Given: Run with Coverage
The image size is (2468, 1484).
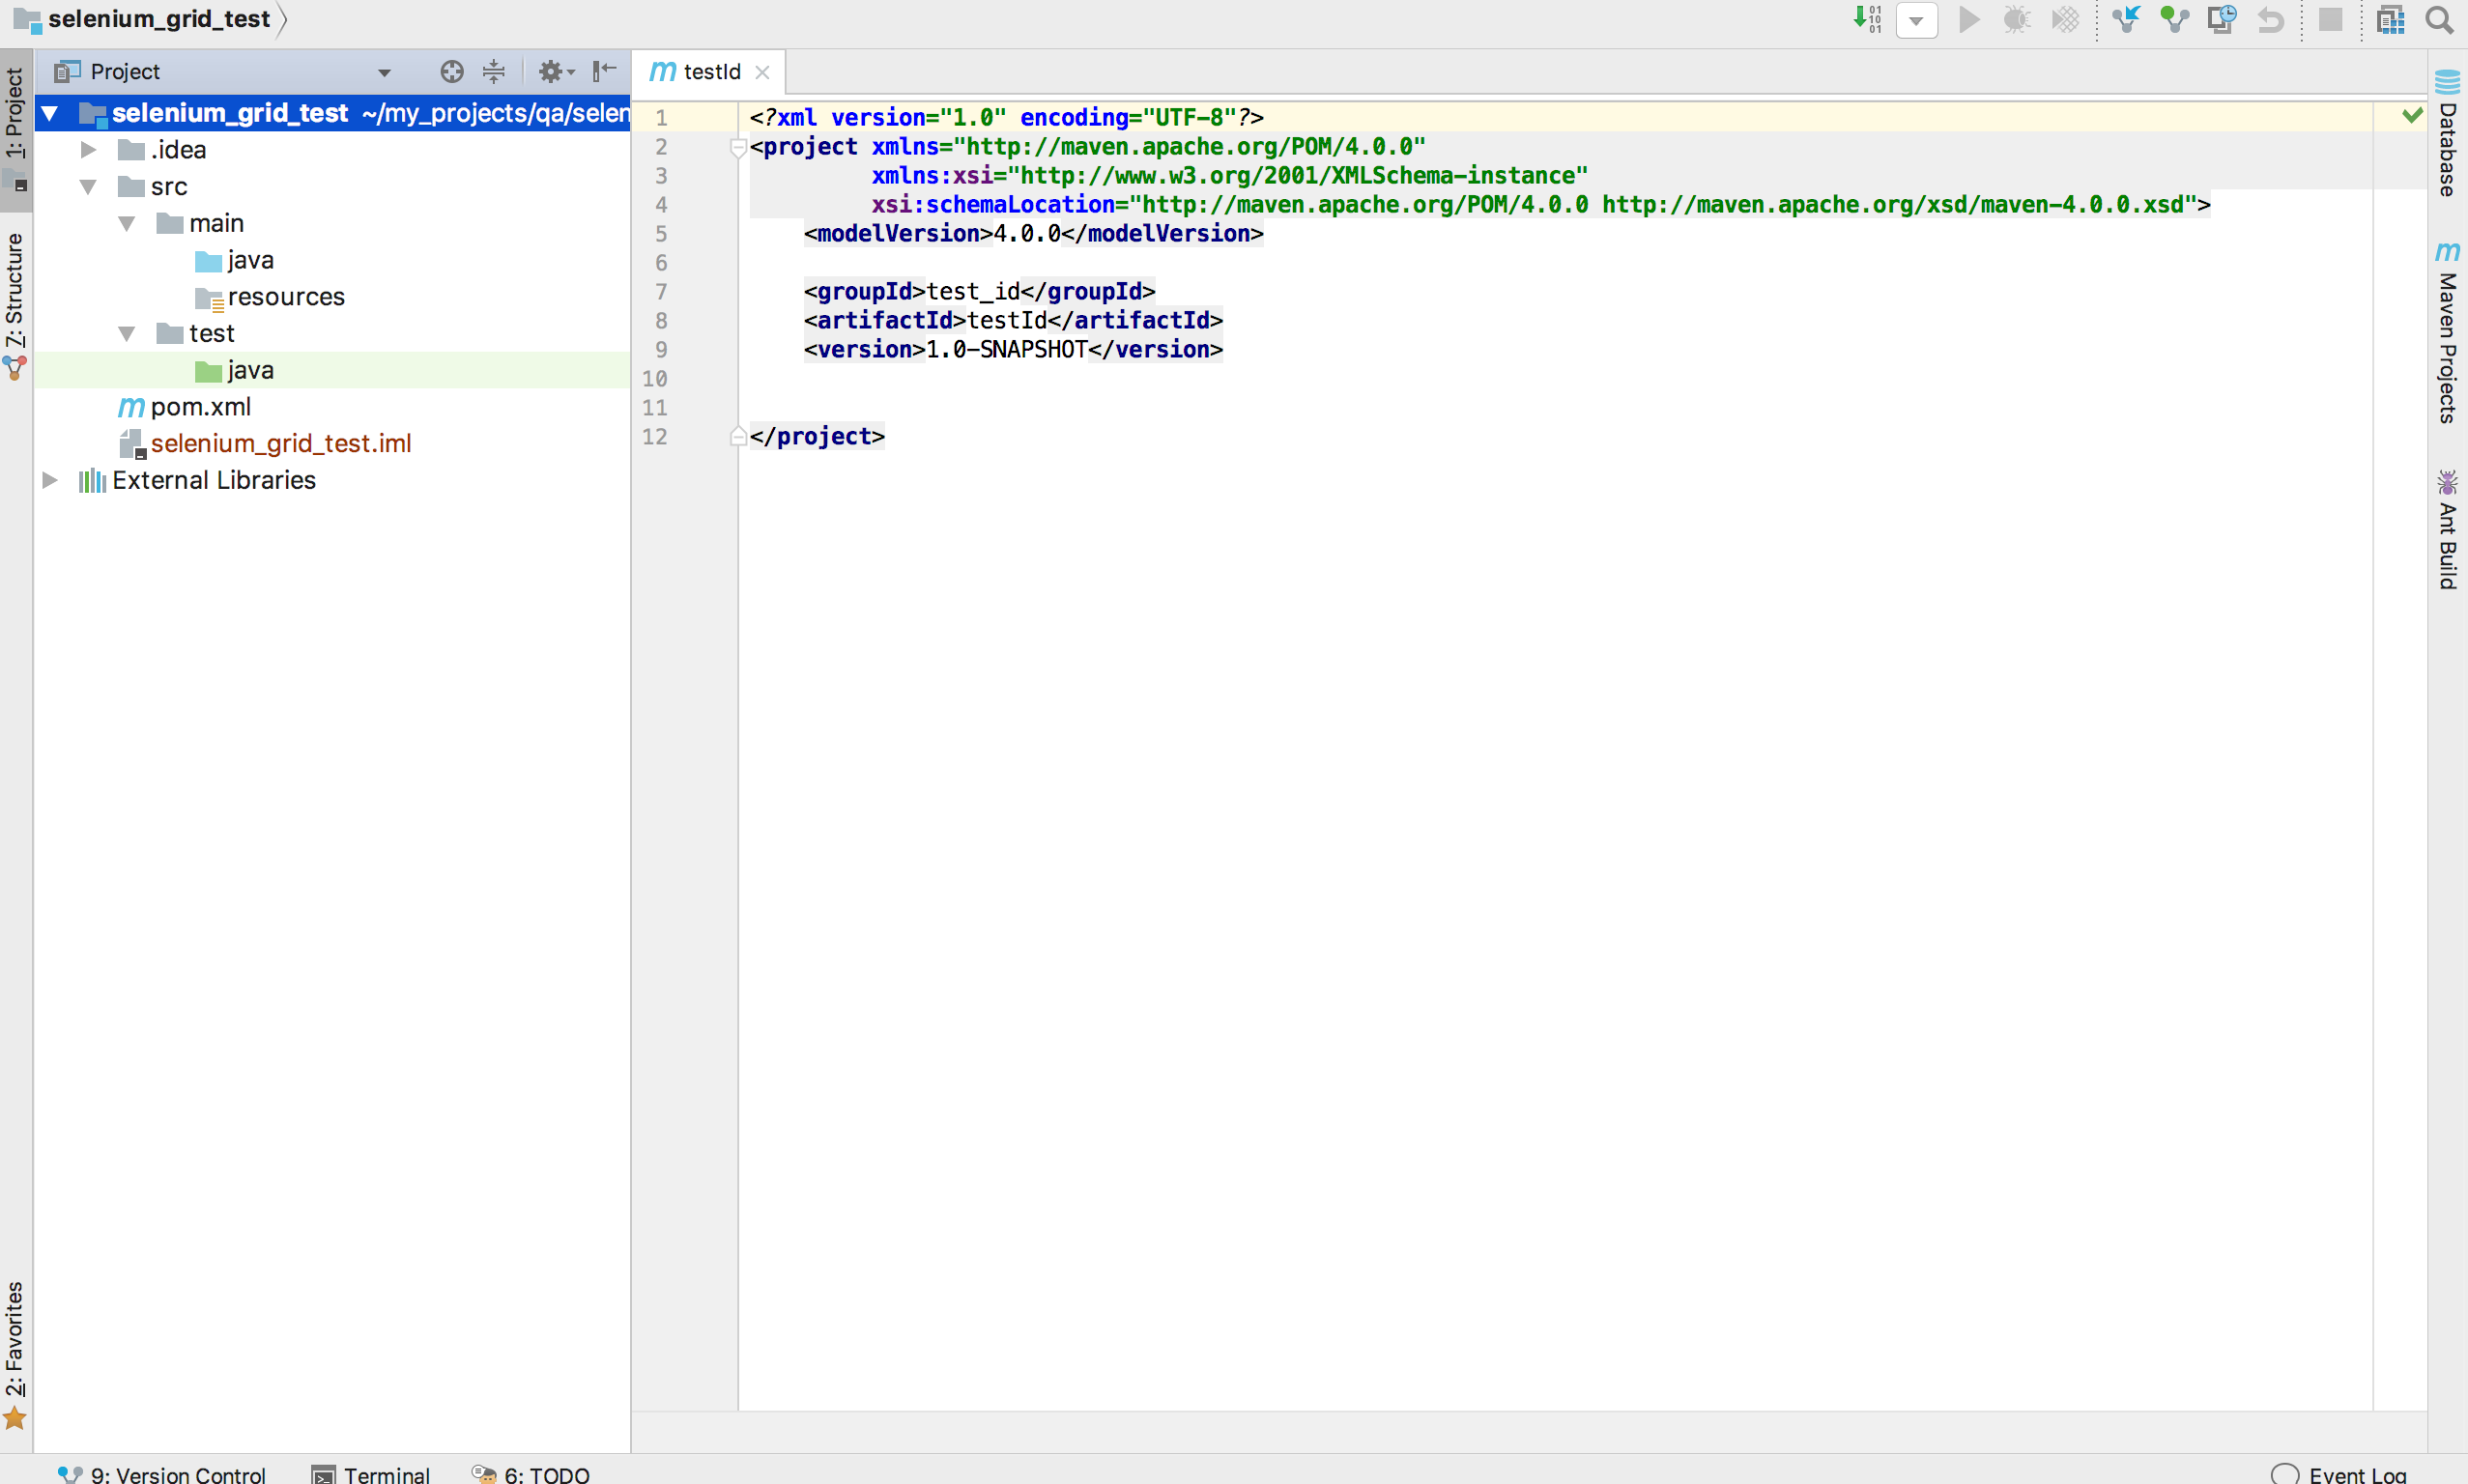Looking at the screenshot, I should 2066,20.
